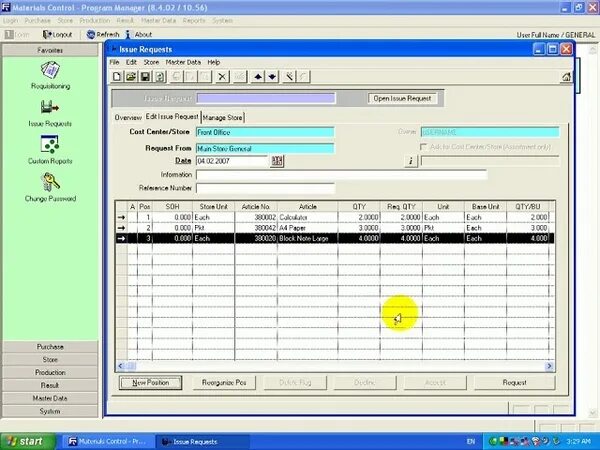Click the Information text field
This screenshot has height=450, width=600.
click(x=341, y=175)
